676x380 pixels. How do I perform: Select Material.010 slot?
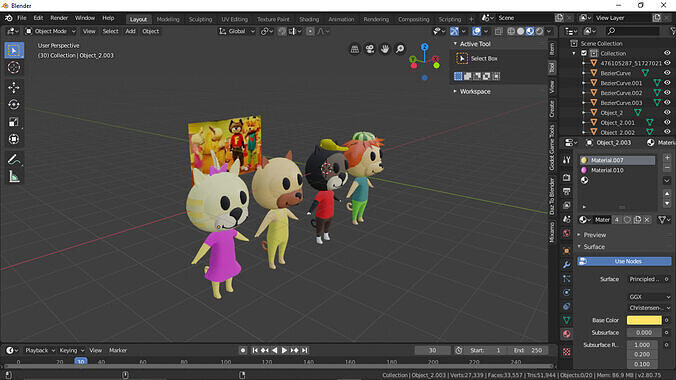pos(617,170)
